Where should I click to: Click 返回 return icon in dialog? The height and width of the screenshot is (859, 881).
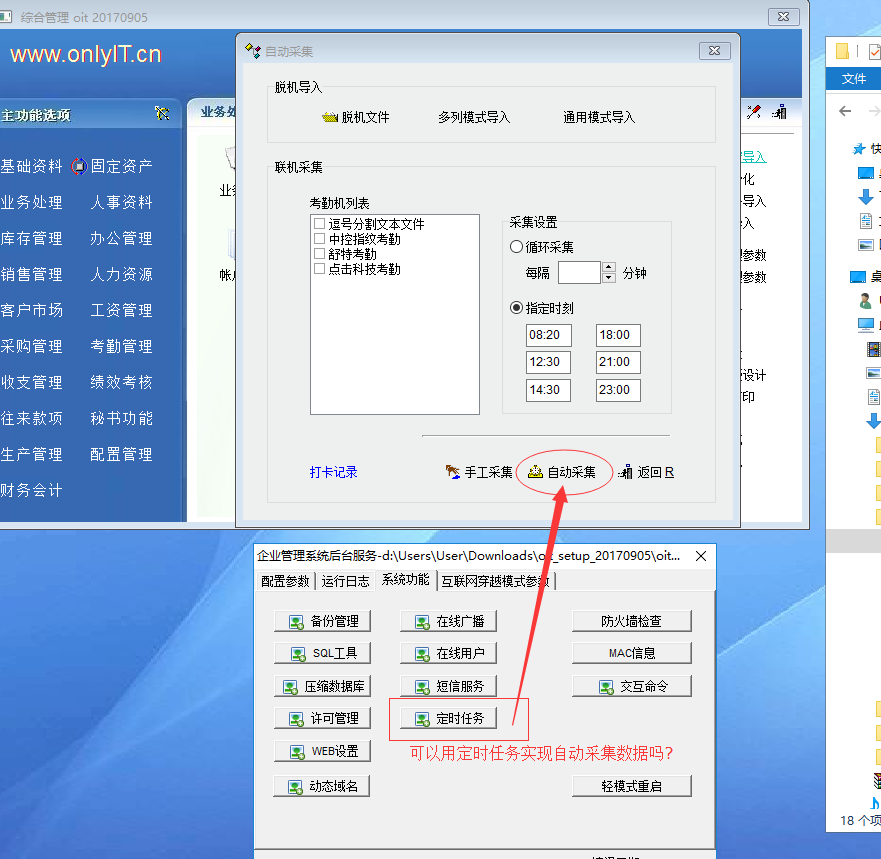click(626, 472)
